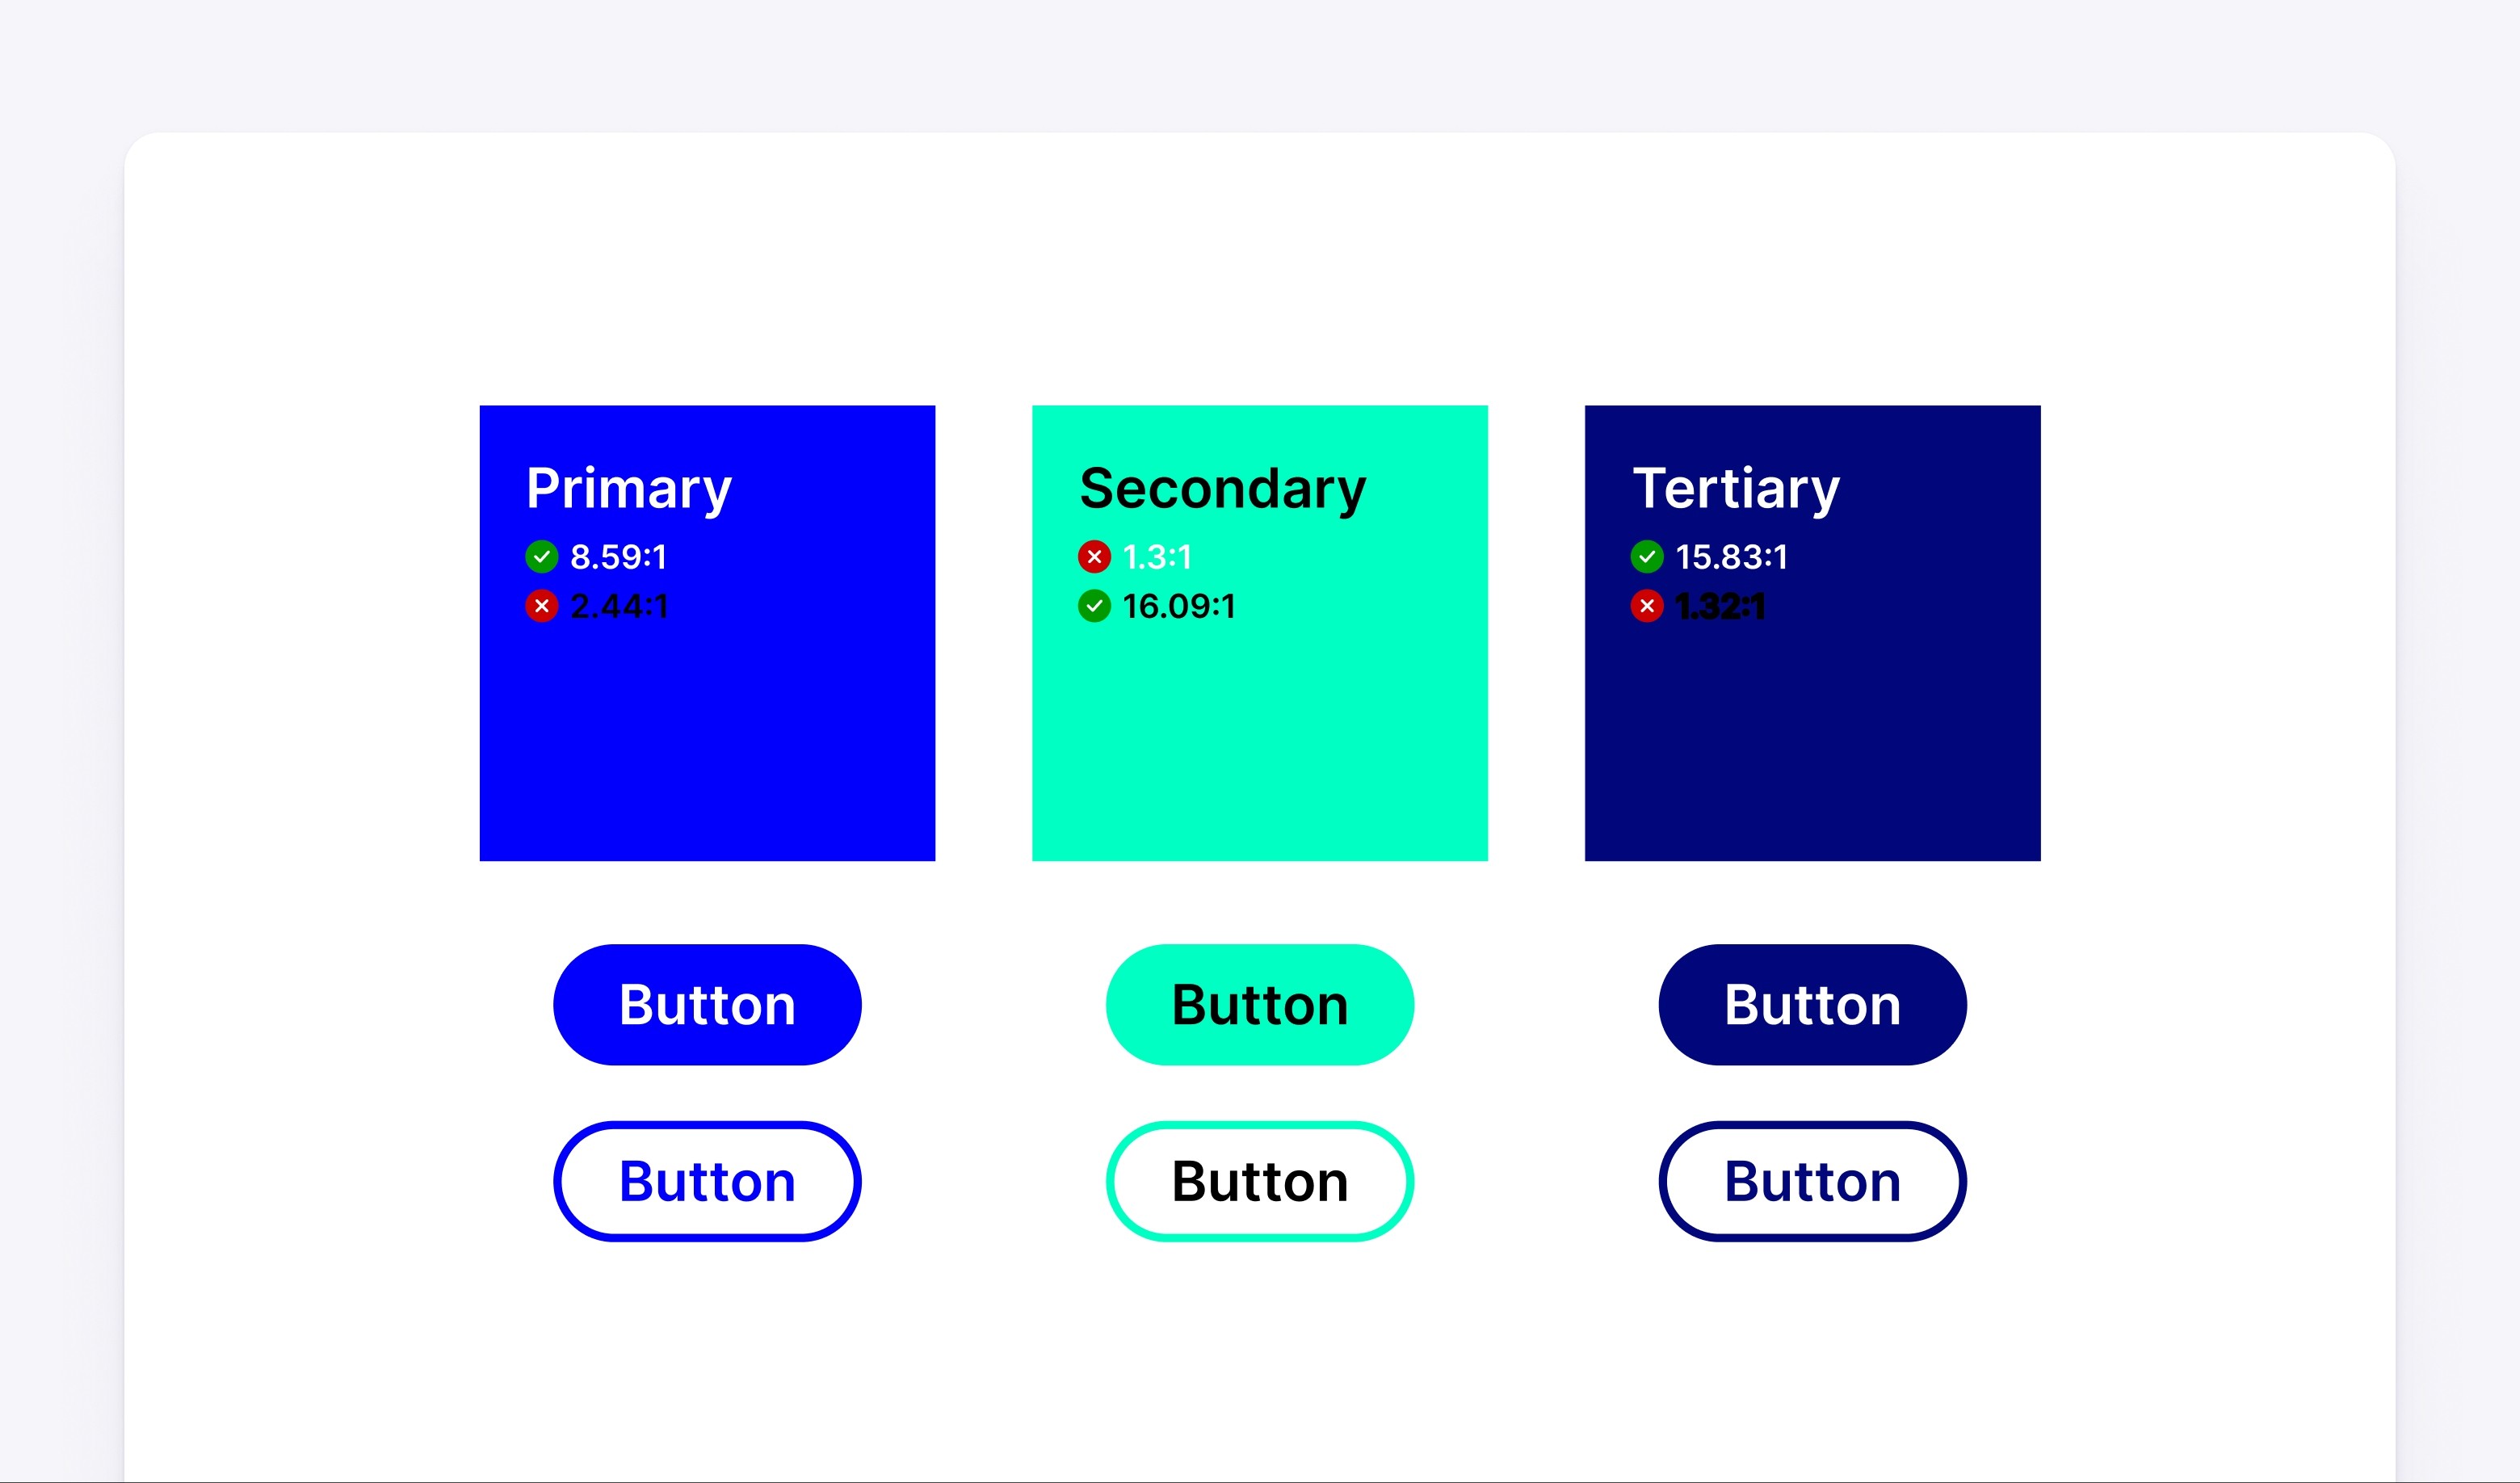Click the red X icon beside 2.44:1
Screen dimensions: 2520x1483
pos(541,606)
